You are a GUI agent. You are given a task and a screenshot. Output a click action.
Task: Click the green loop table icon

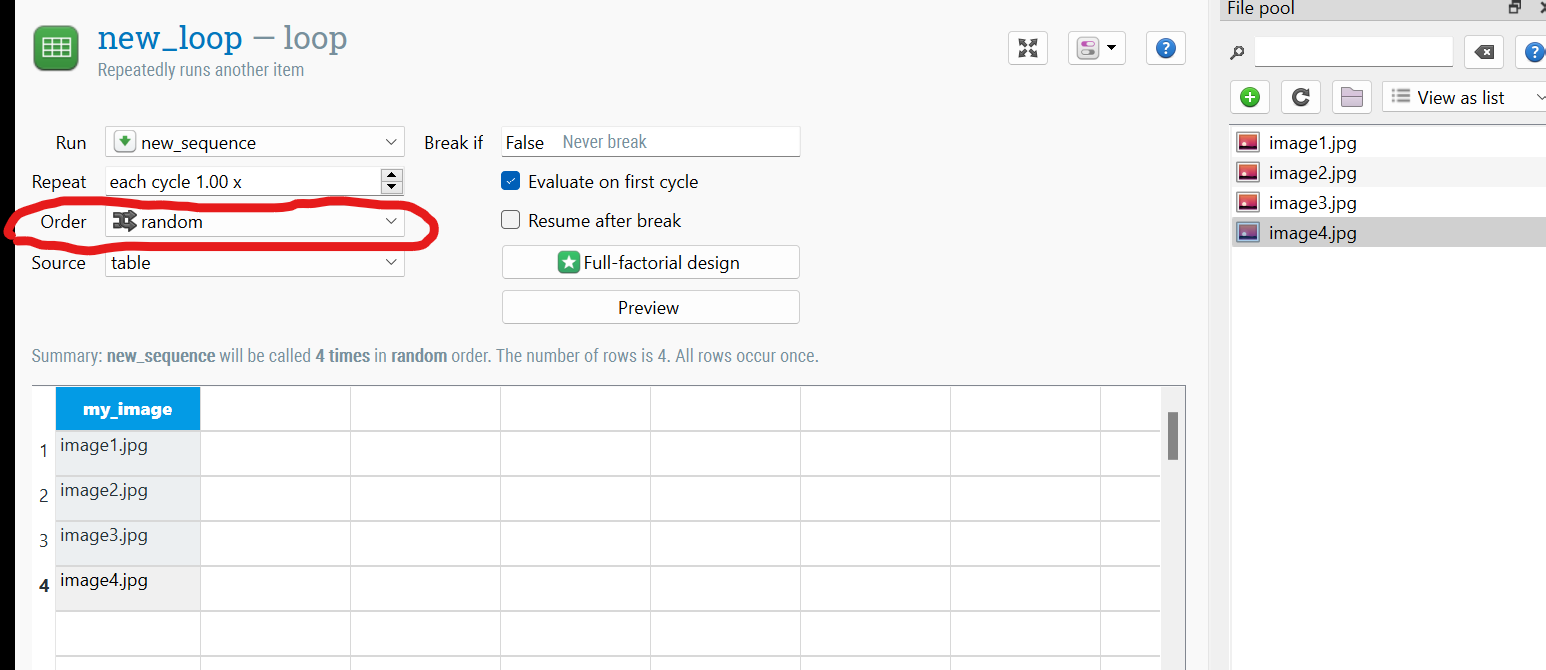click(57, 48)
